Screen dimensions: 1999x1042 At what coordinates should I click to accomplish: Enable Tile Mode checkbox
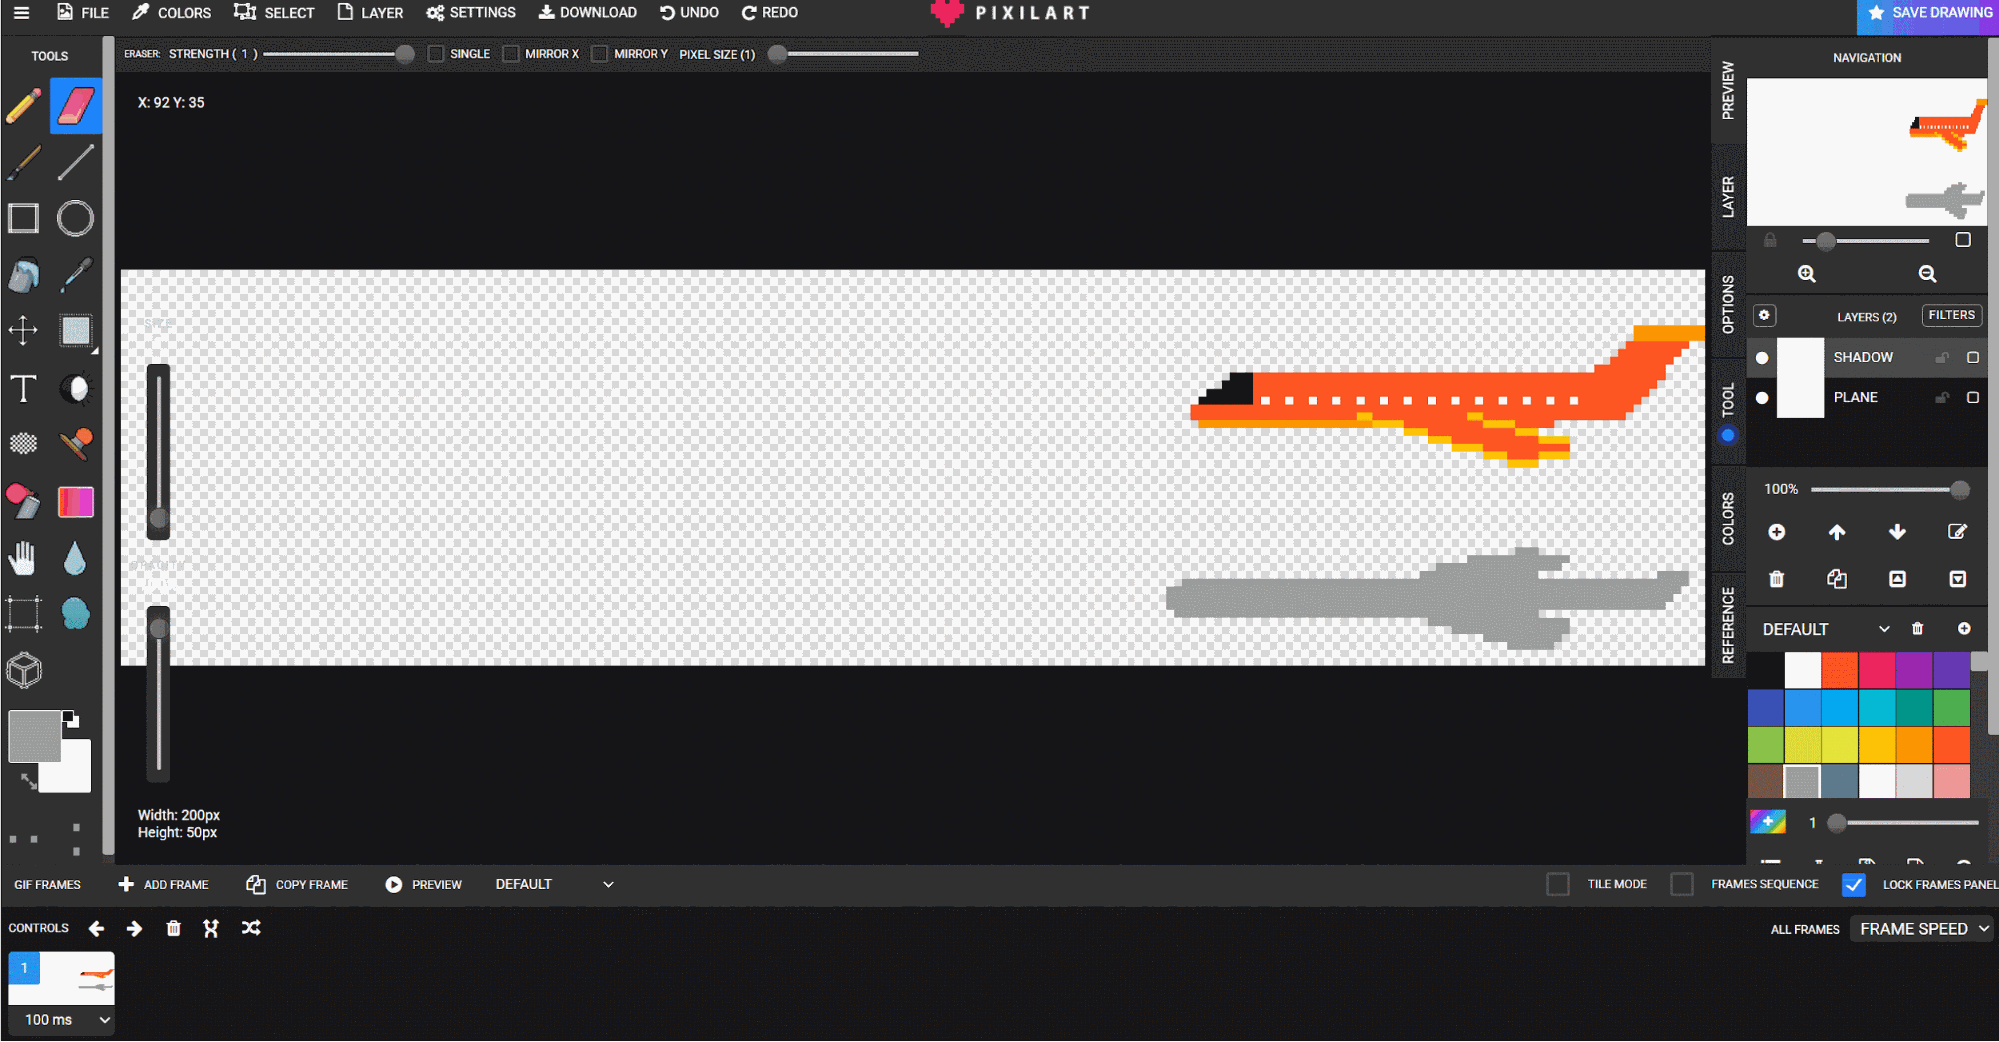[1557, 884]
